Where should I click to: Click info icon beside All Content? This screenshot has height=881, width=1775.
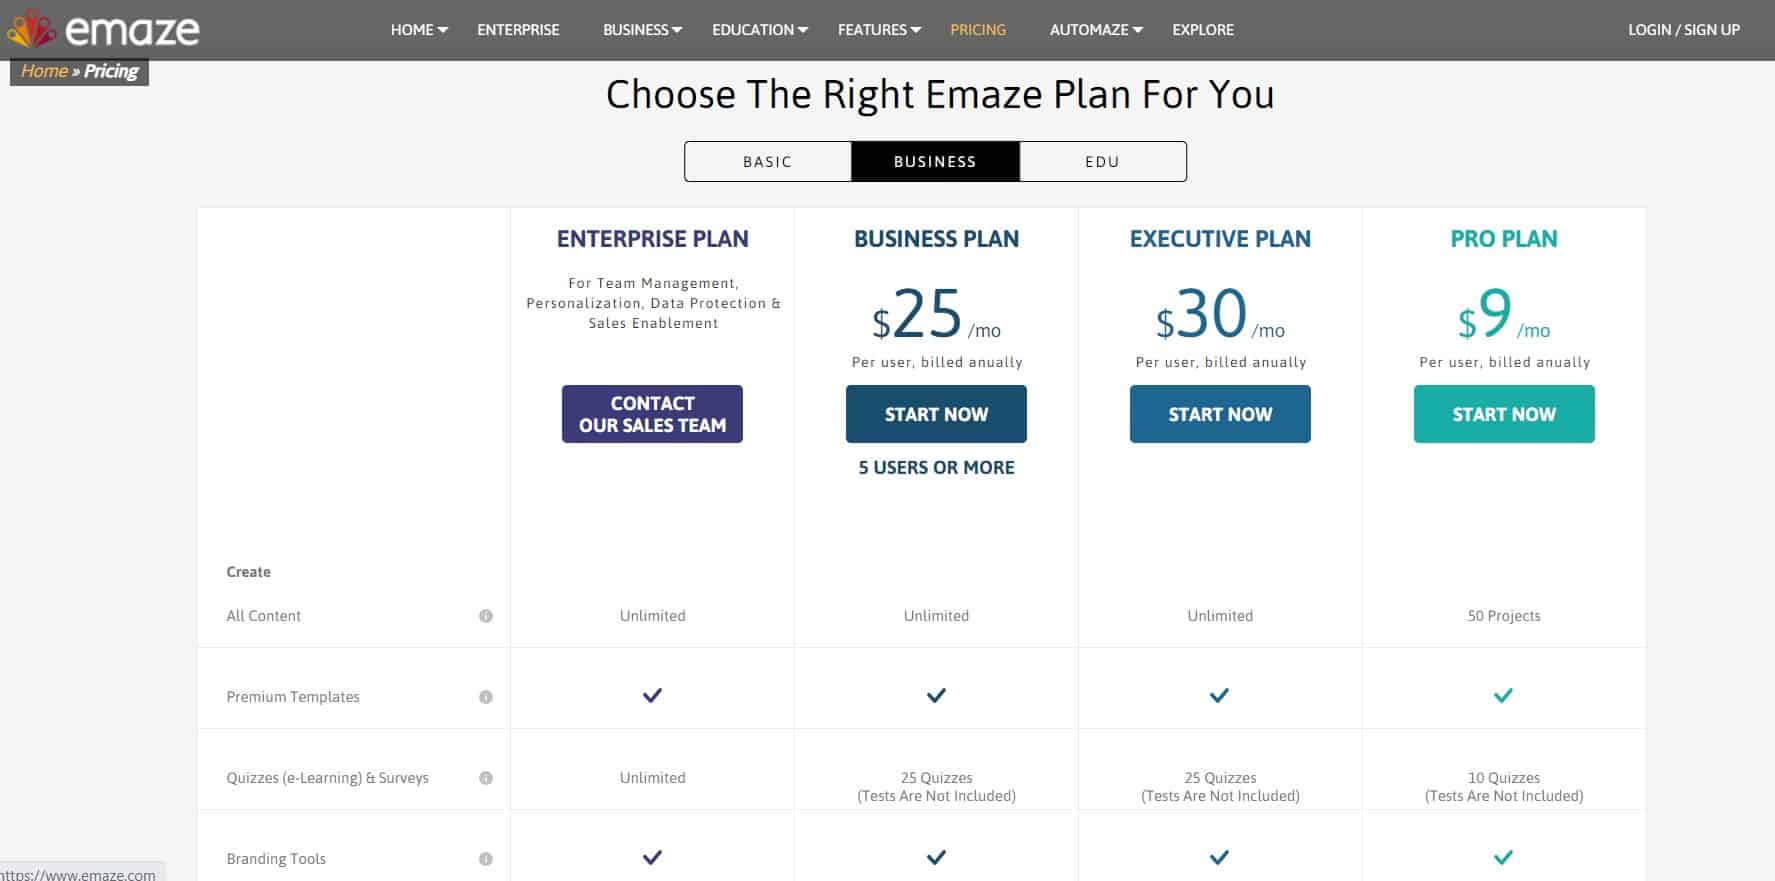tap(486, 616)
